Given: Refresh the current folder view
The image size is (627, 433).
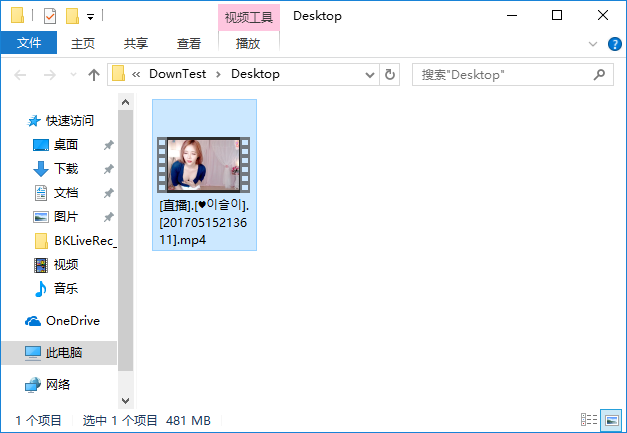Looking at the screenshot, I should coord(390,74).
